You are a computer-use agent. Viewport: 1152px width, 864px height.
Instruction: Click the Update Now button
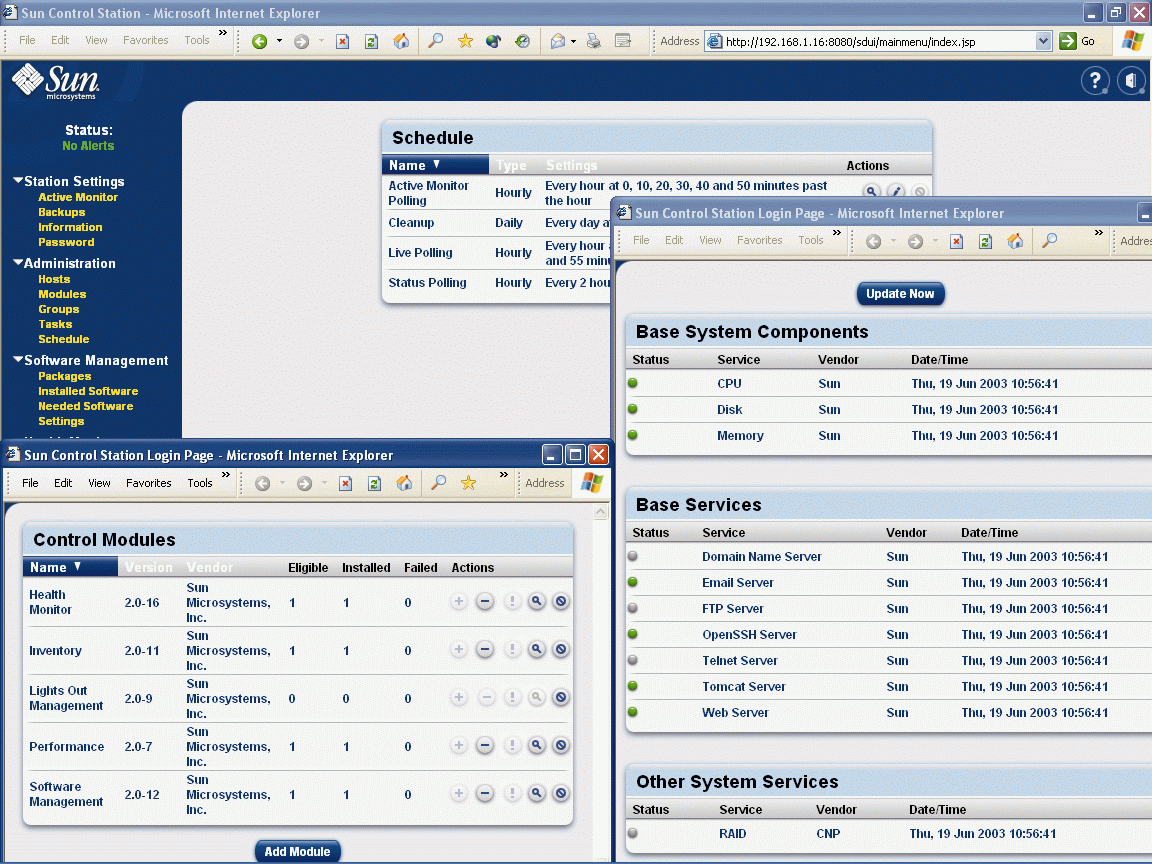pos(900,294)
